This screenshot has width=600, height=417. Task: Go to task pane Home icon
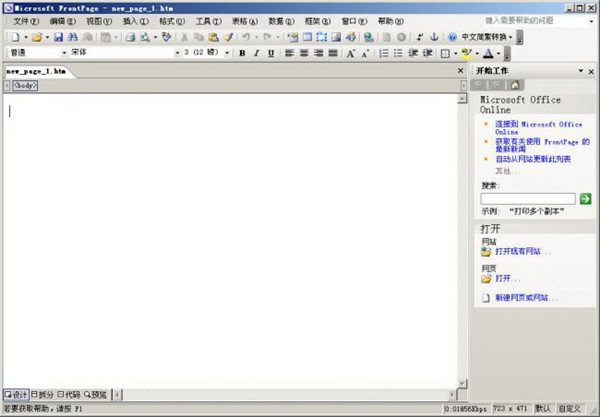(x=515, y=85)
